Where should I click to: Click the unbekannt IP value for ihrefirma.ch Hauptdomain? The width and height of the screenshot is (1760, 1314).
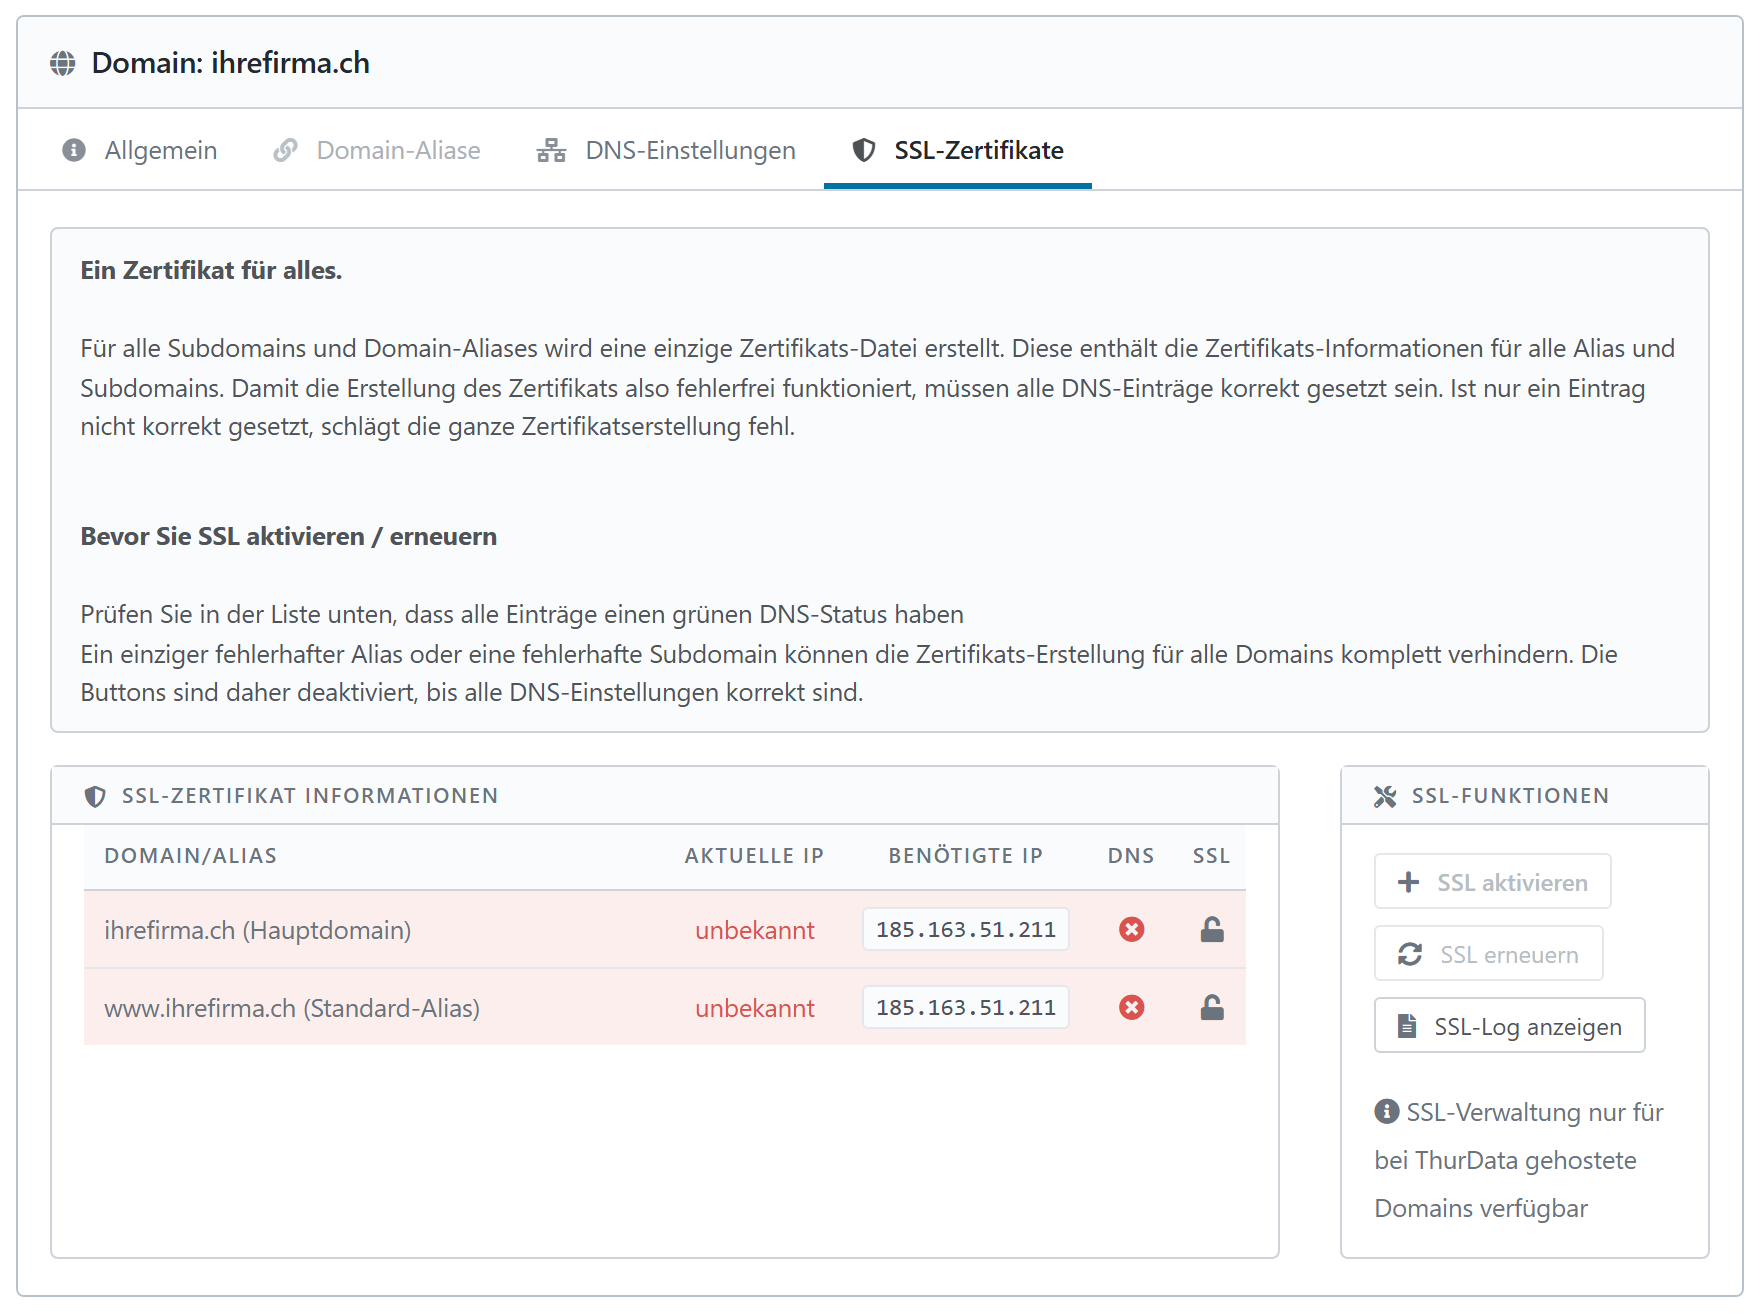tap(755, 930)
